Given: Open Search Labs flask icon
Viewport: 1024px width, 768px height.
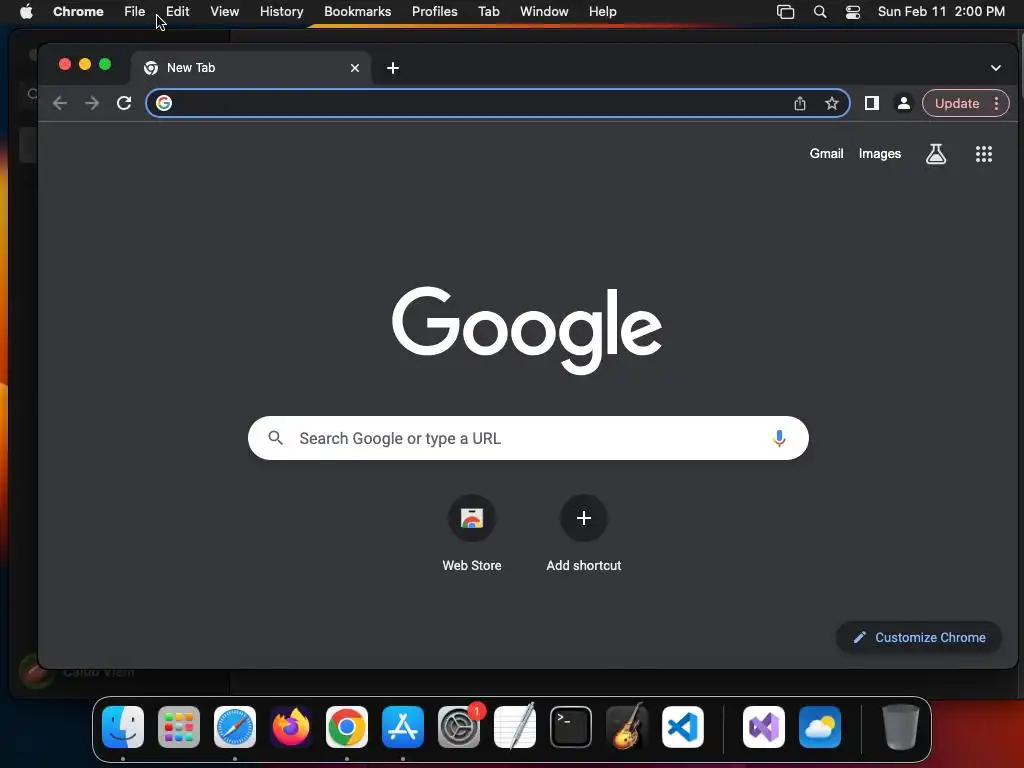Looking at the screenshot, I should click(x=936, y=154).
